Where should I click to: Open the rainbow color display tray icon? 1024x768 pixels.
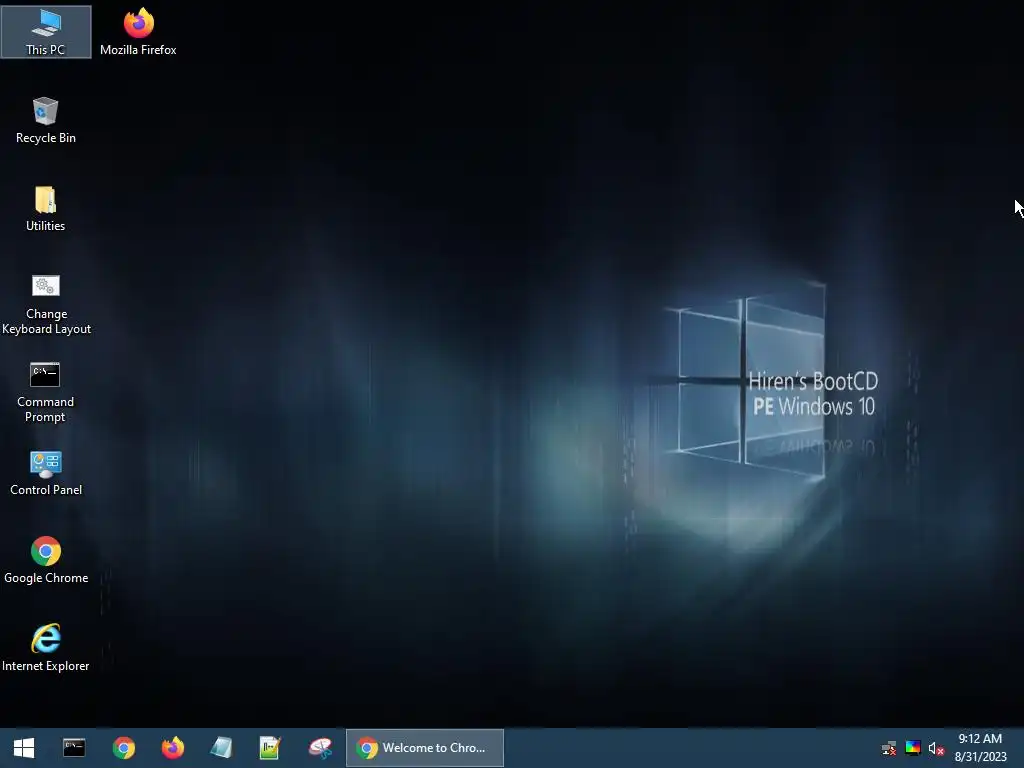tap(913, 748)
